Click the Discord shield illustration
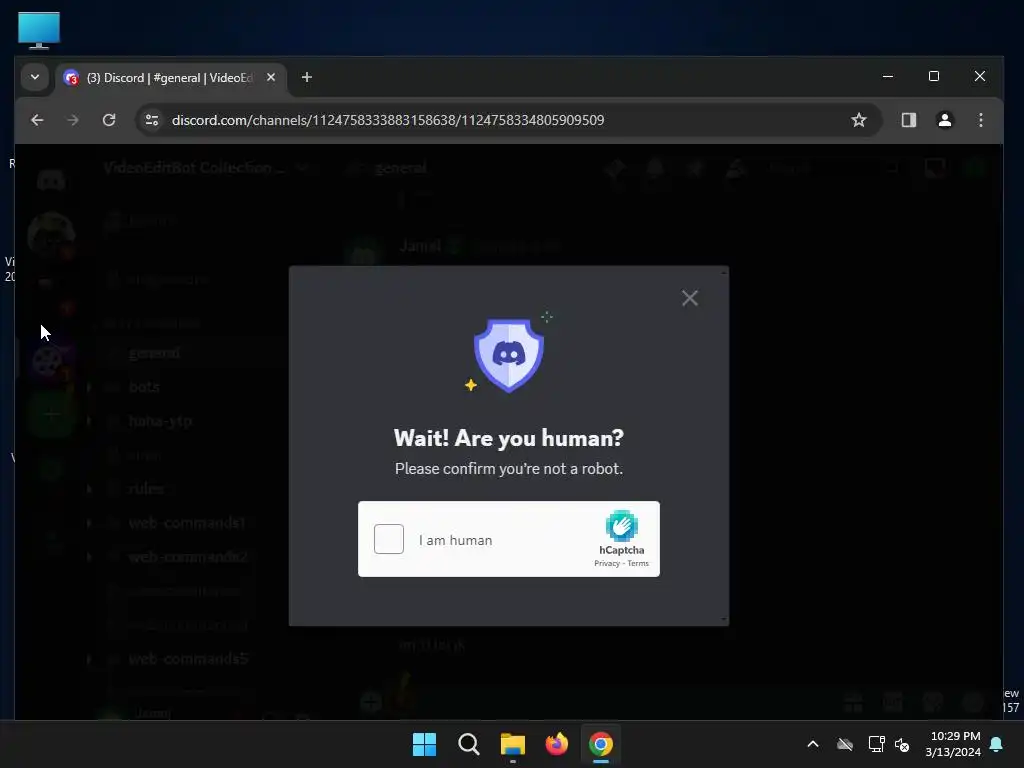1024x768 pixels. coord(508,355)
